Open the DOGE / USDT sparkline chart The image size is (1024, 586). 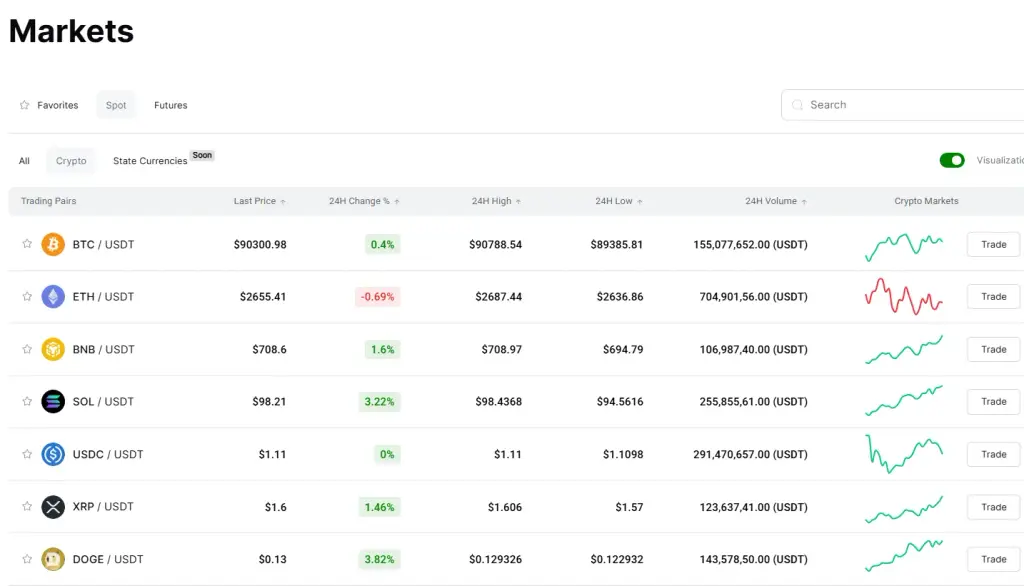[904, 556]
